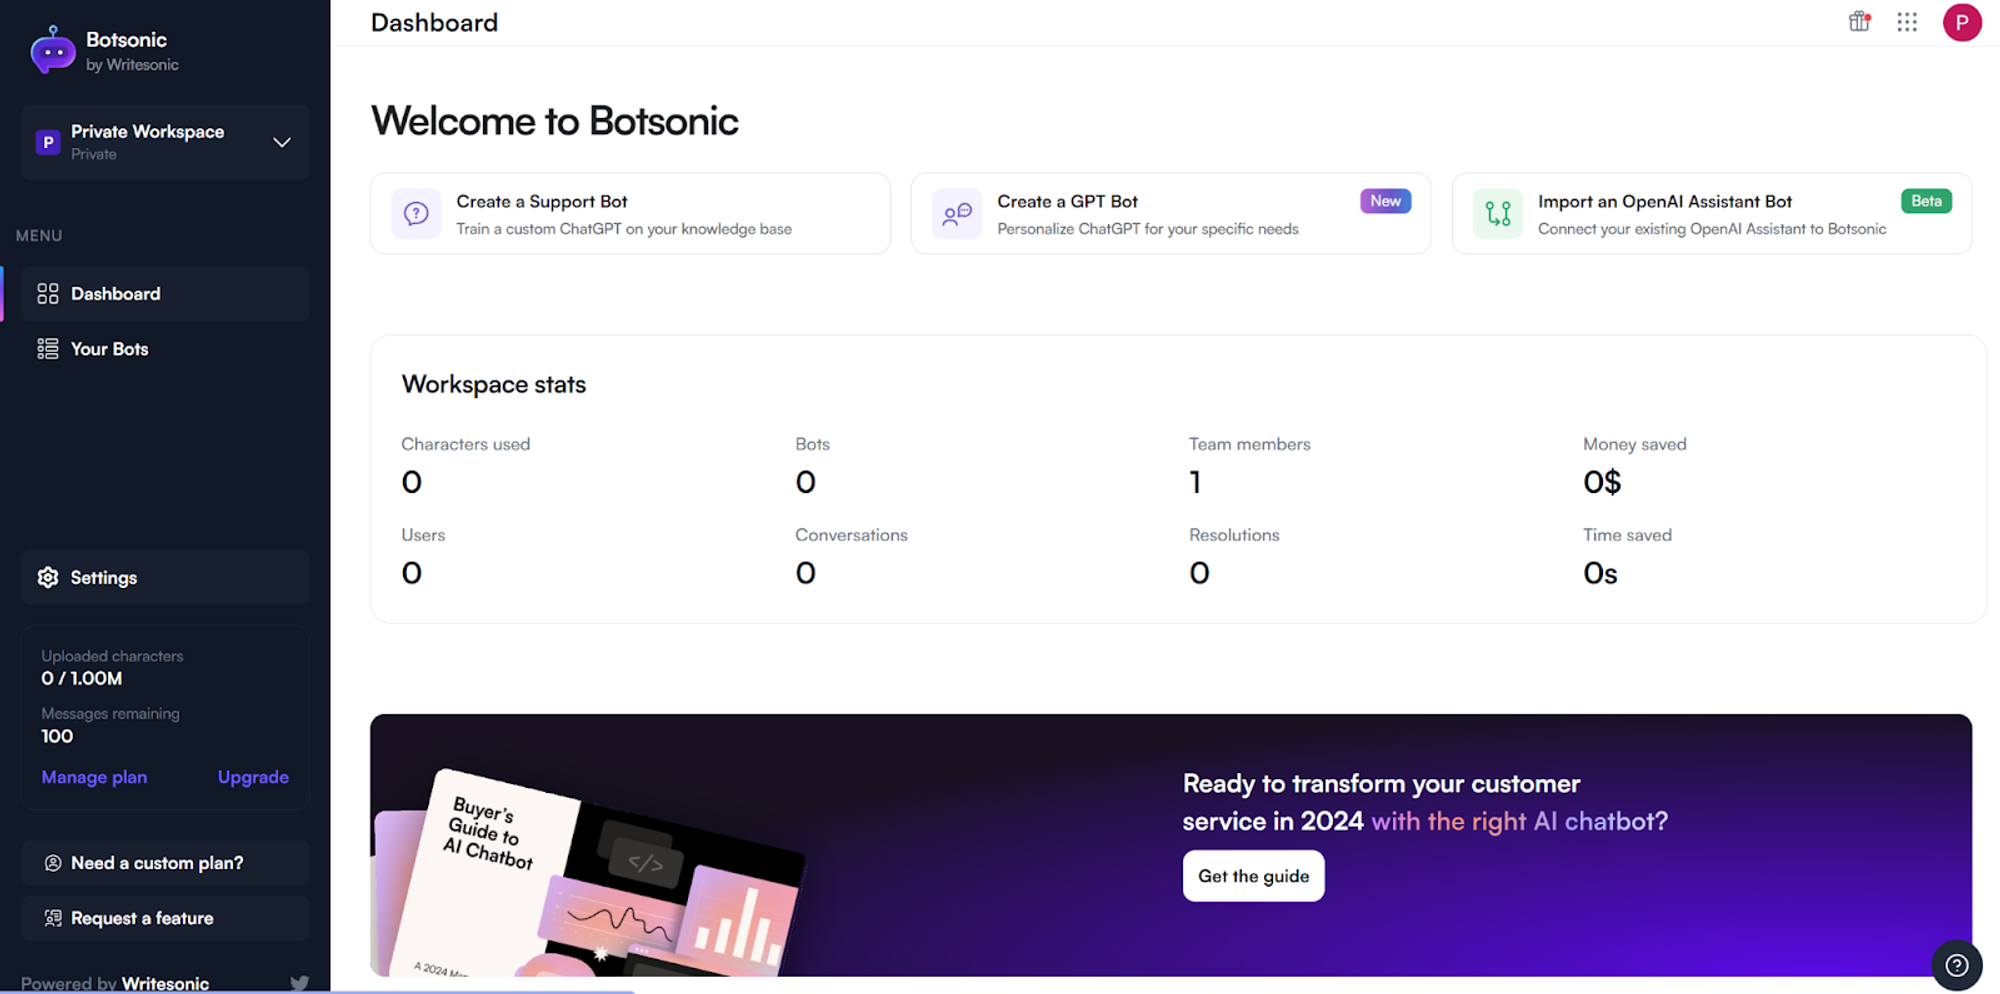Image resolution: width=2000 pixels, height=994 pixels.
Task: Open Settings via the gear icon
Action: coord(47,577)
